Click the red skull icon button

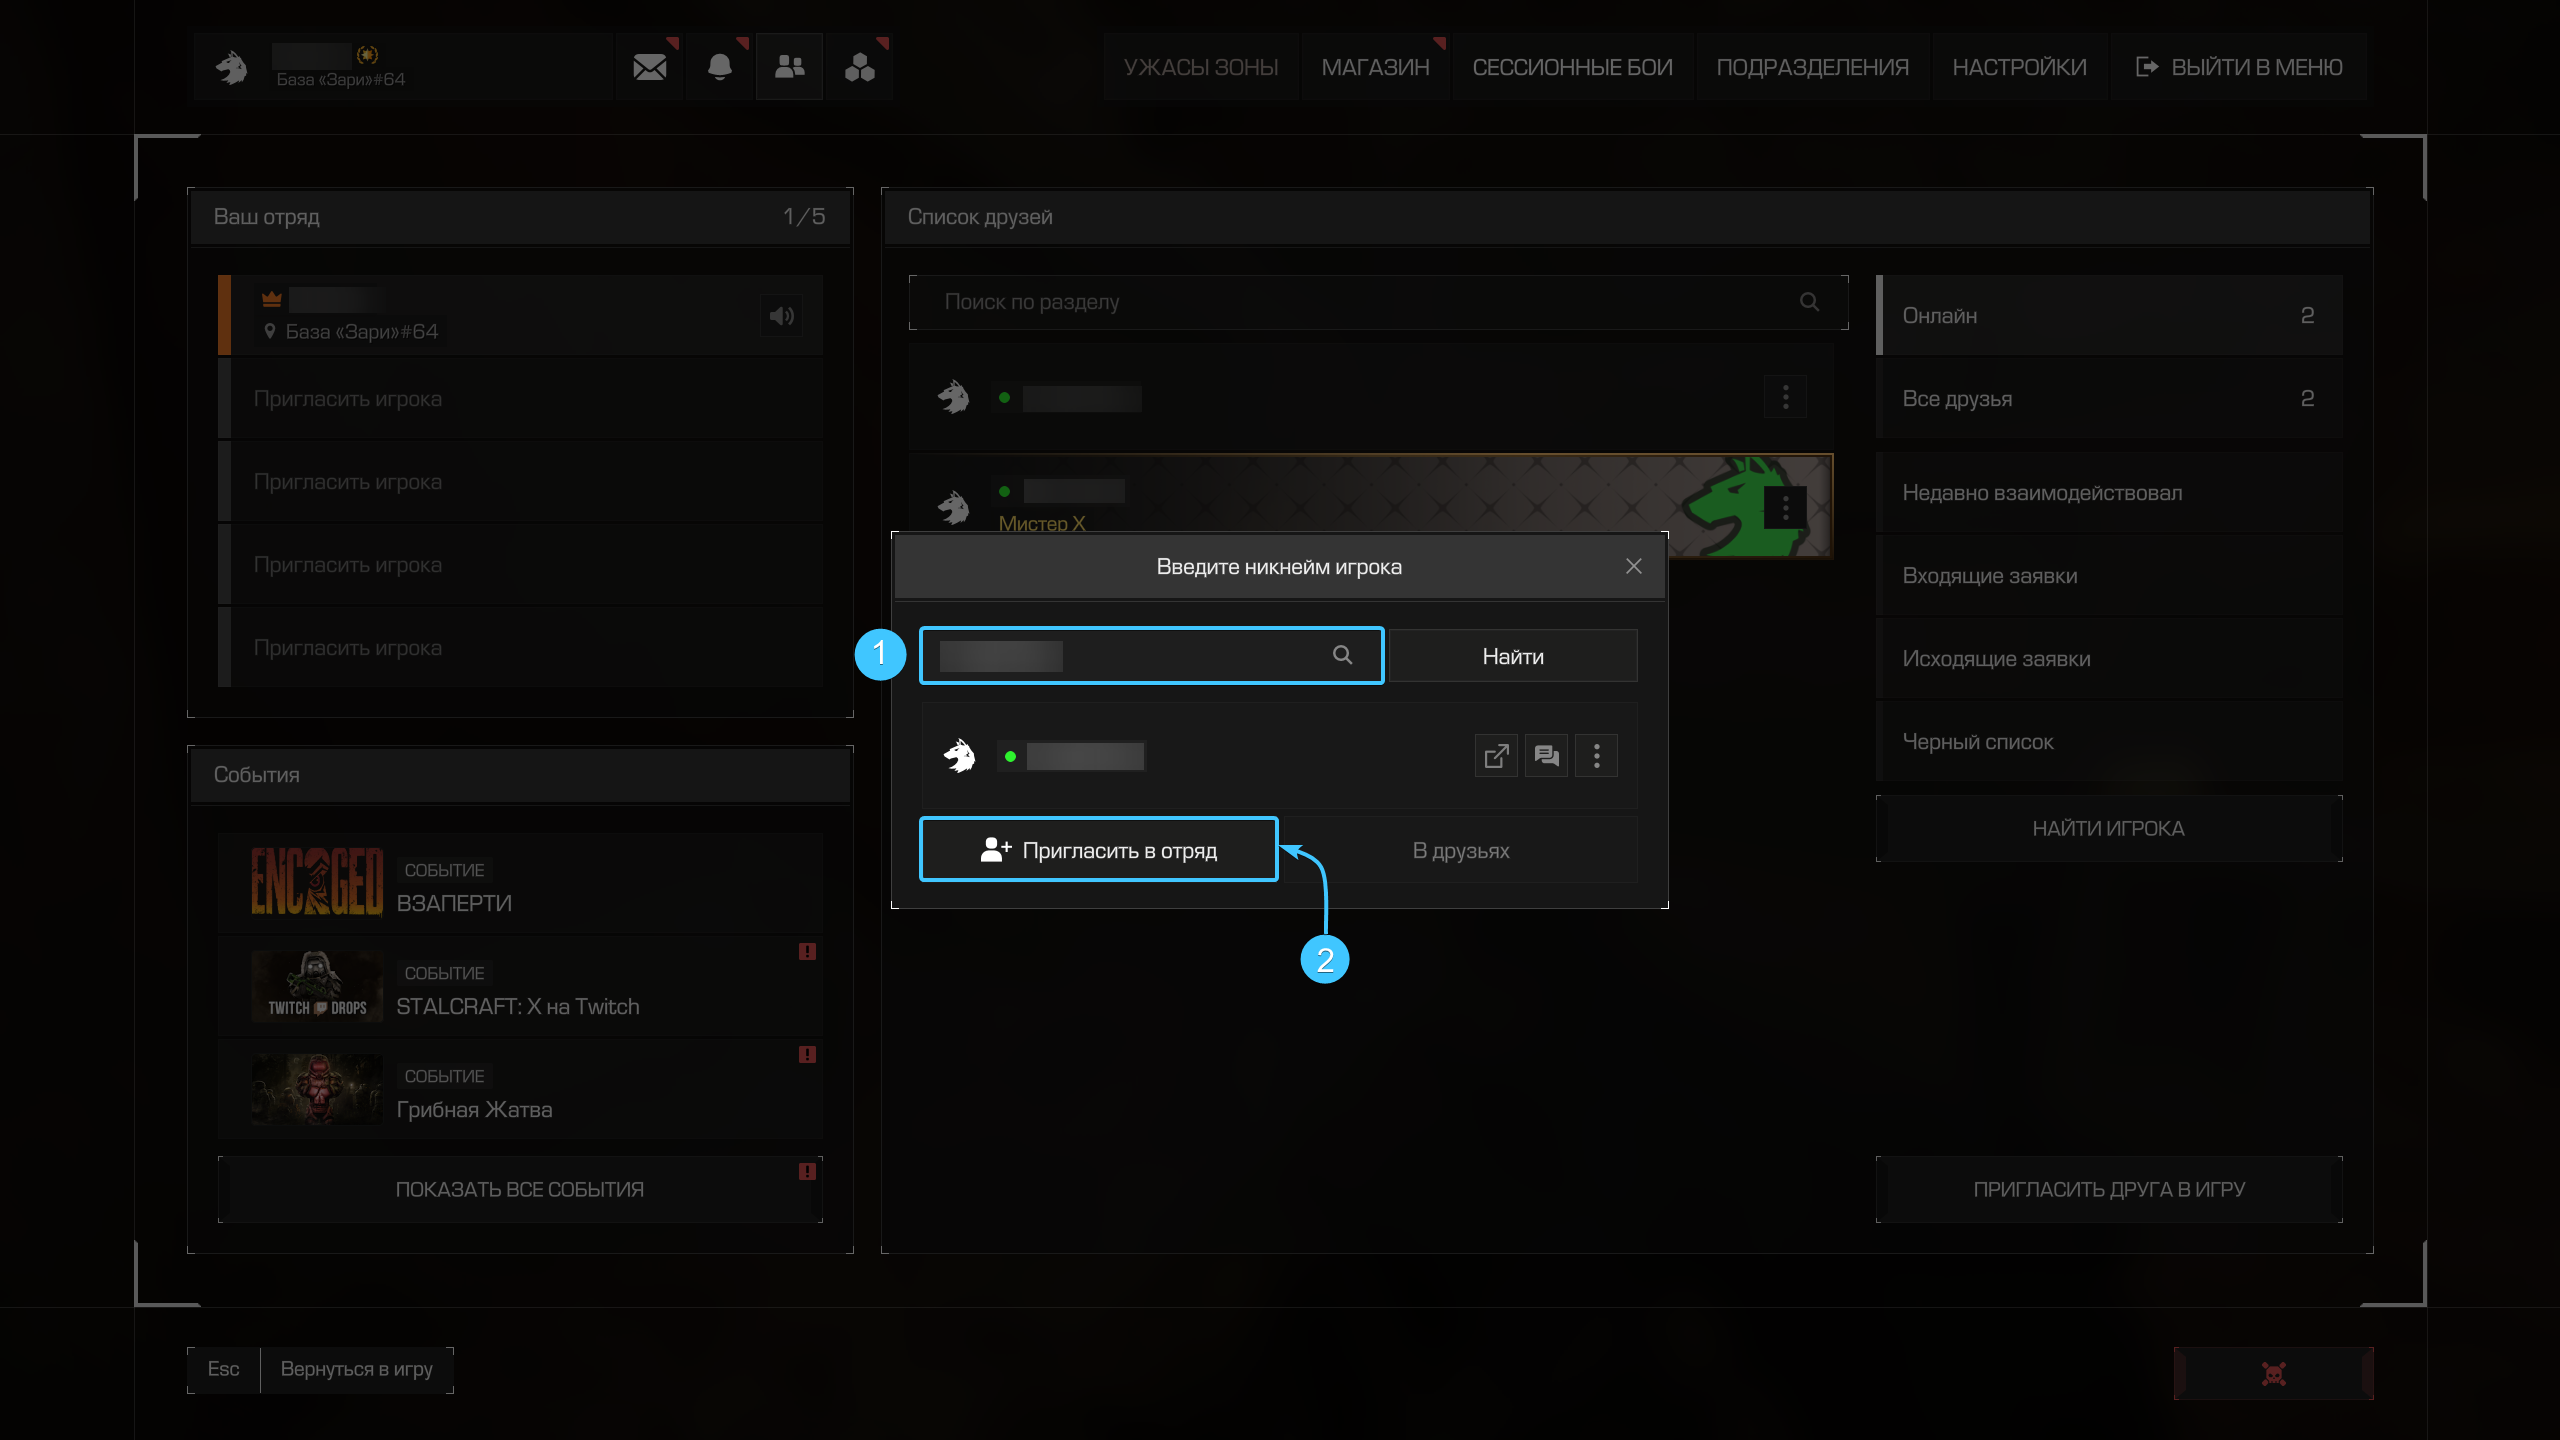[2273, 1373]
